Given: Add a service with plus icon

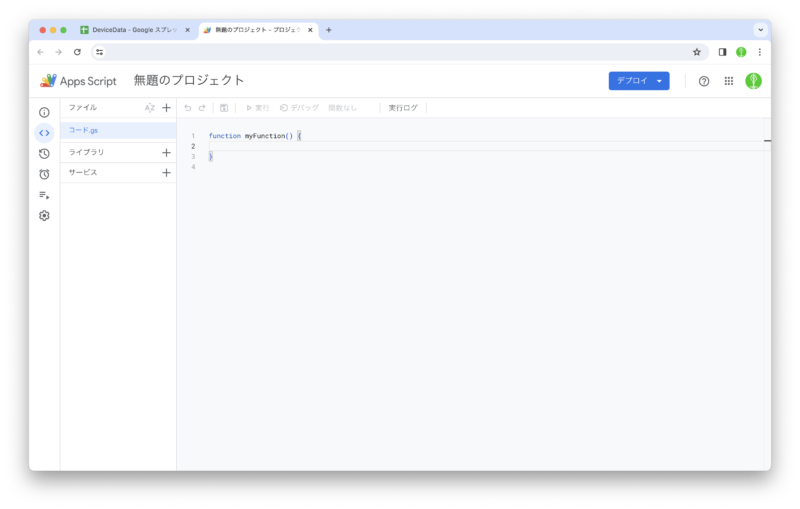Looking at the screenshot, I should (x=166, y=173).
